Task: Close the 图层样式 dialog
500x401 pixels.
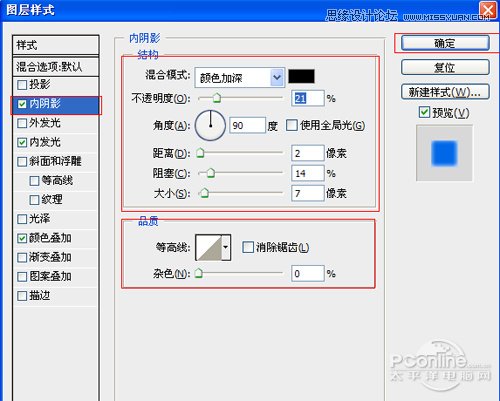Action: [x=488, y=11]
